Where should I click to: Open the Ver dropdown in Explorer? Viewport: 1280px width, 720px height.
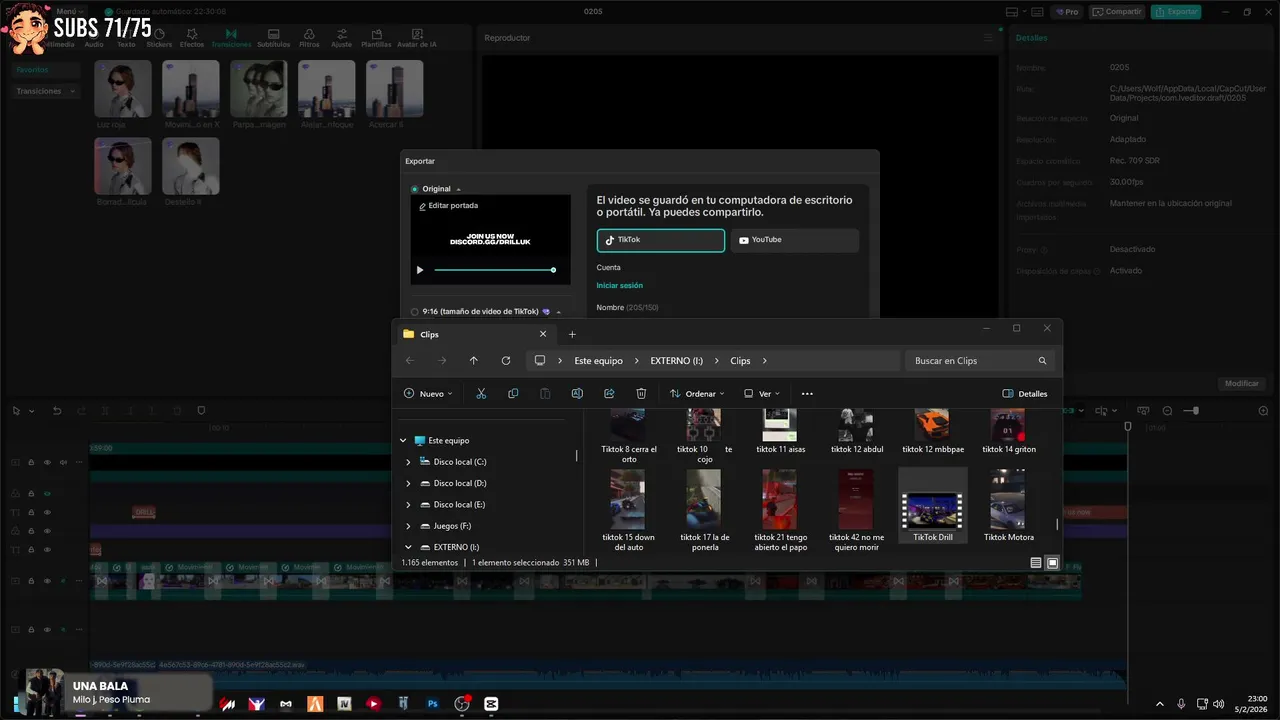(762, 394)
